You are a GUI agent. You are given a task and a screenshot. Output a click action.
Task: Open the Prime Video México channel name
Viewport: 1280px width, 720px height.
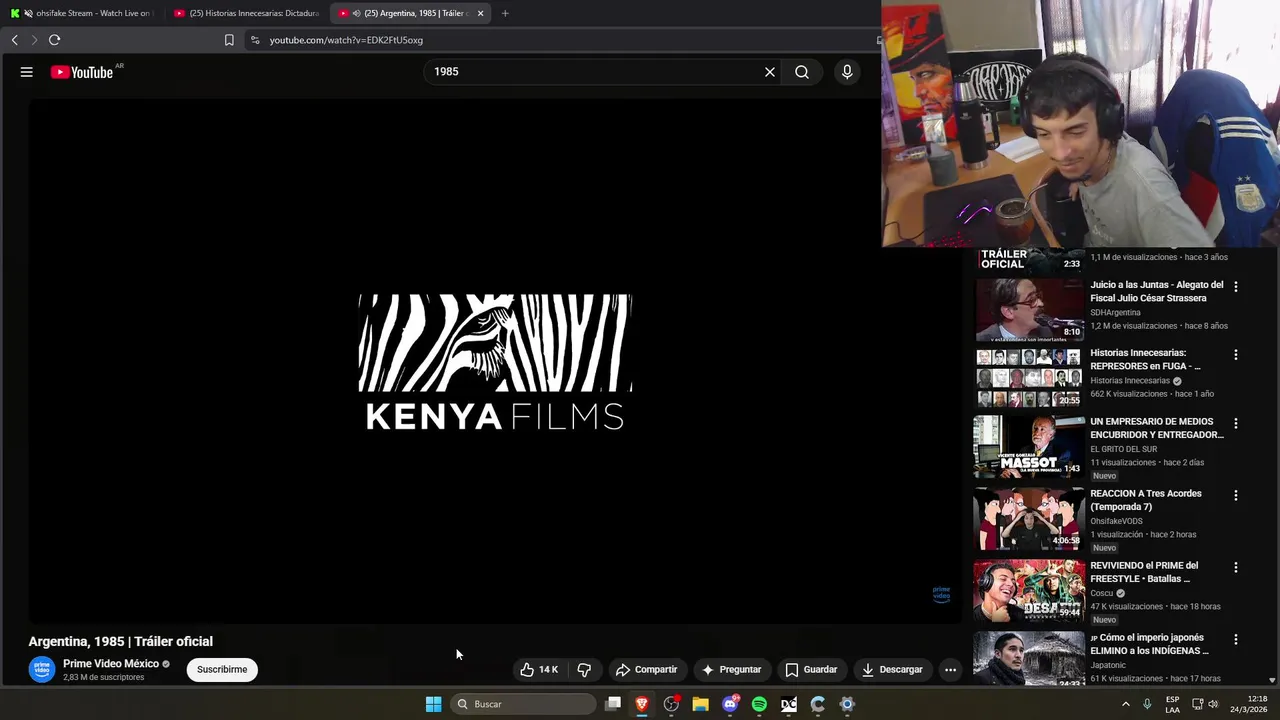tap(111, 664)
